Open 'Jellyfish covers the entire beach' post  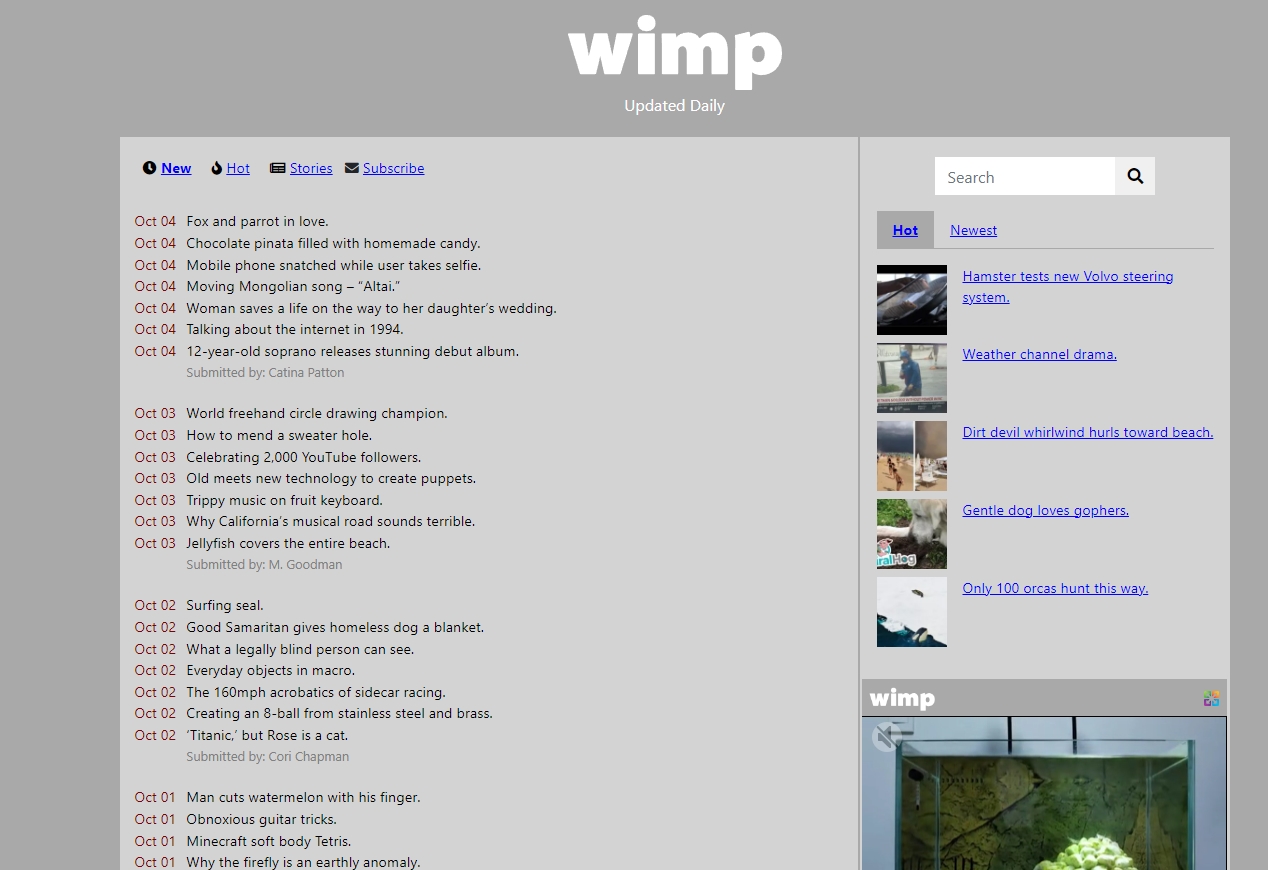[288, 543]
